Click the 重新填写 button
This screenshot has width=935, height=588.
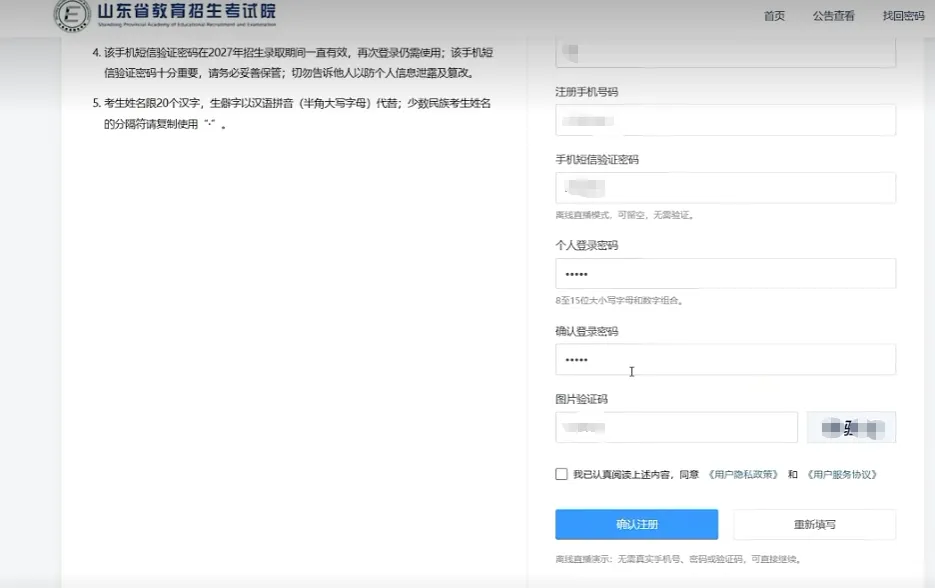814,524
